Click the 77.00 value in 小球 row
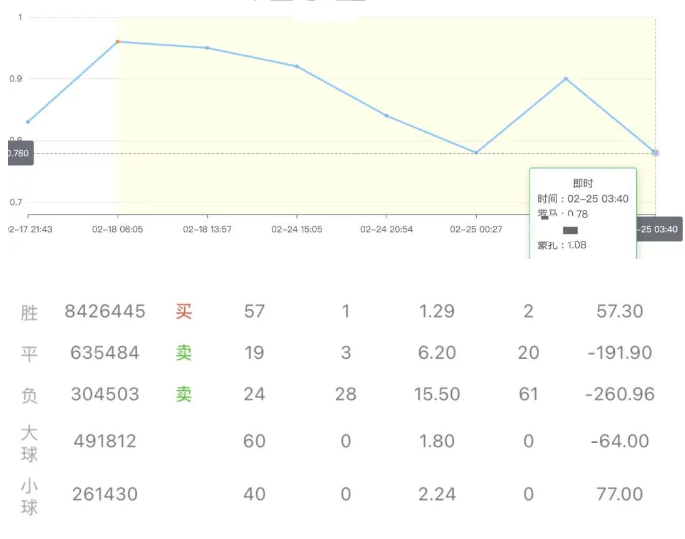 (619, 494)
